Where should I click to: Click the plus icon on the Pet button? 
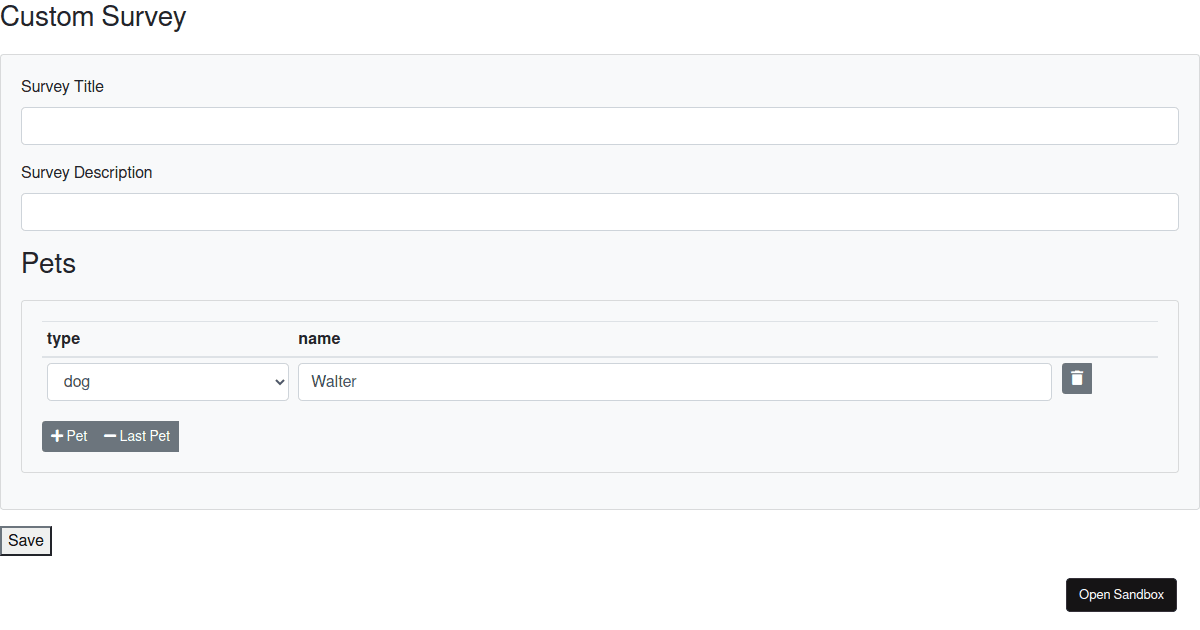pos(57,436)
